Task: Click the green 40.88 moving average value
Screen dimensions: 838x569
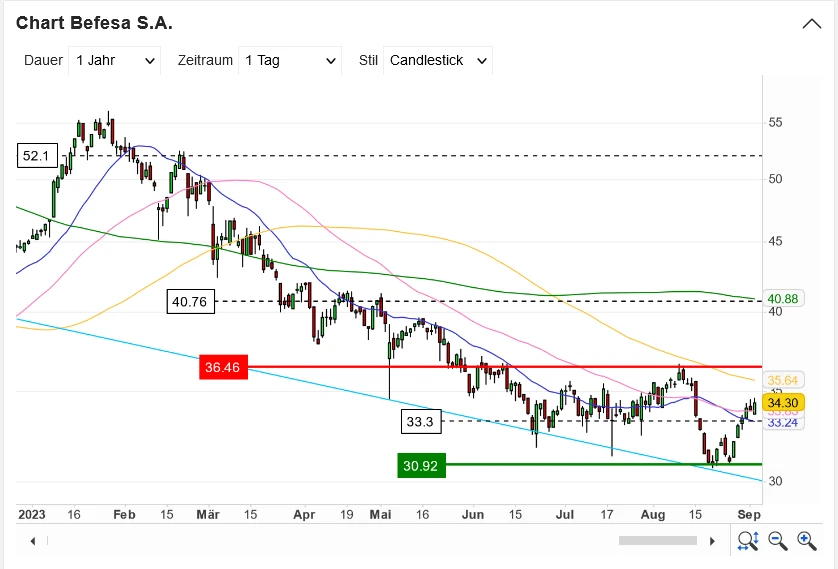Action: (x=782, y=298)
